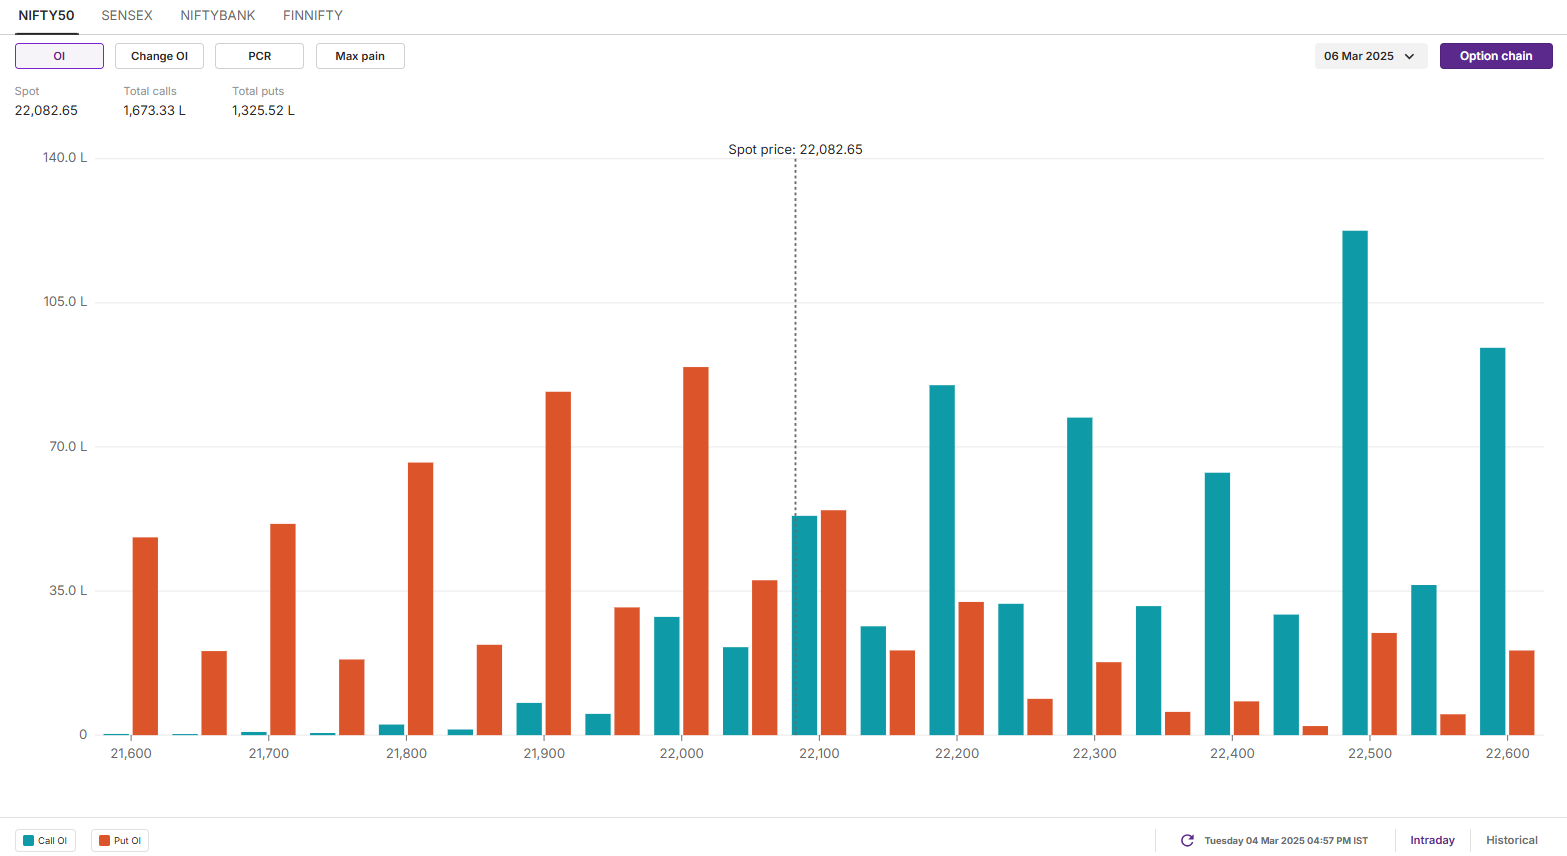Click the 21,600 x-axis label
This screenshot has height=856, width=1567.
(131, 754)
